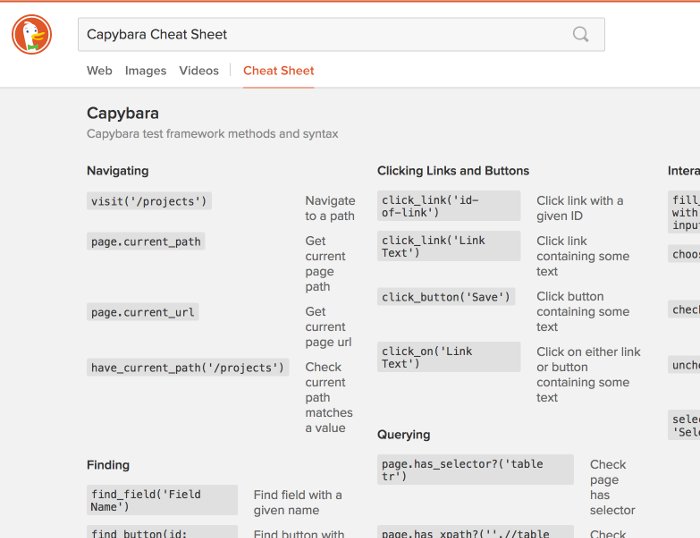The image size is (700, 538).
Task: Click the page.current_path code snippet
Action: (x=146, y=242)
